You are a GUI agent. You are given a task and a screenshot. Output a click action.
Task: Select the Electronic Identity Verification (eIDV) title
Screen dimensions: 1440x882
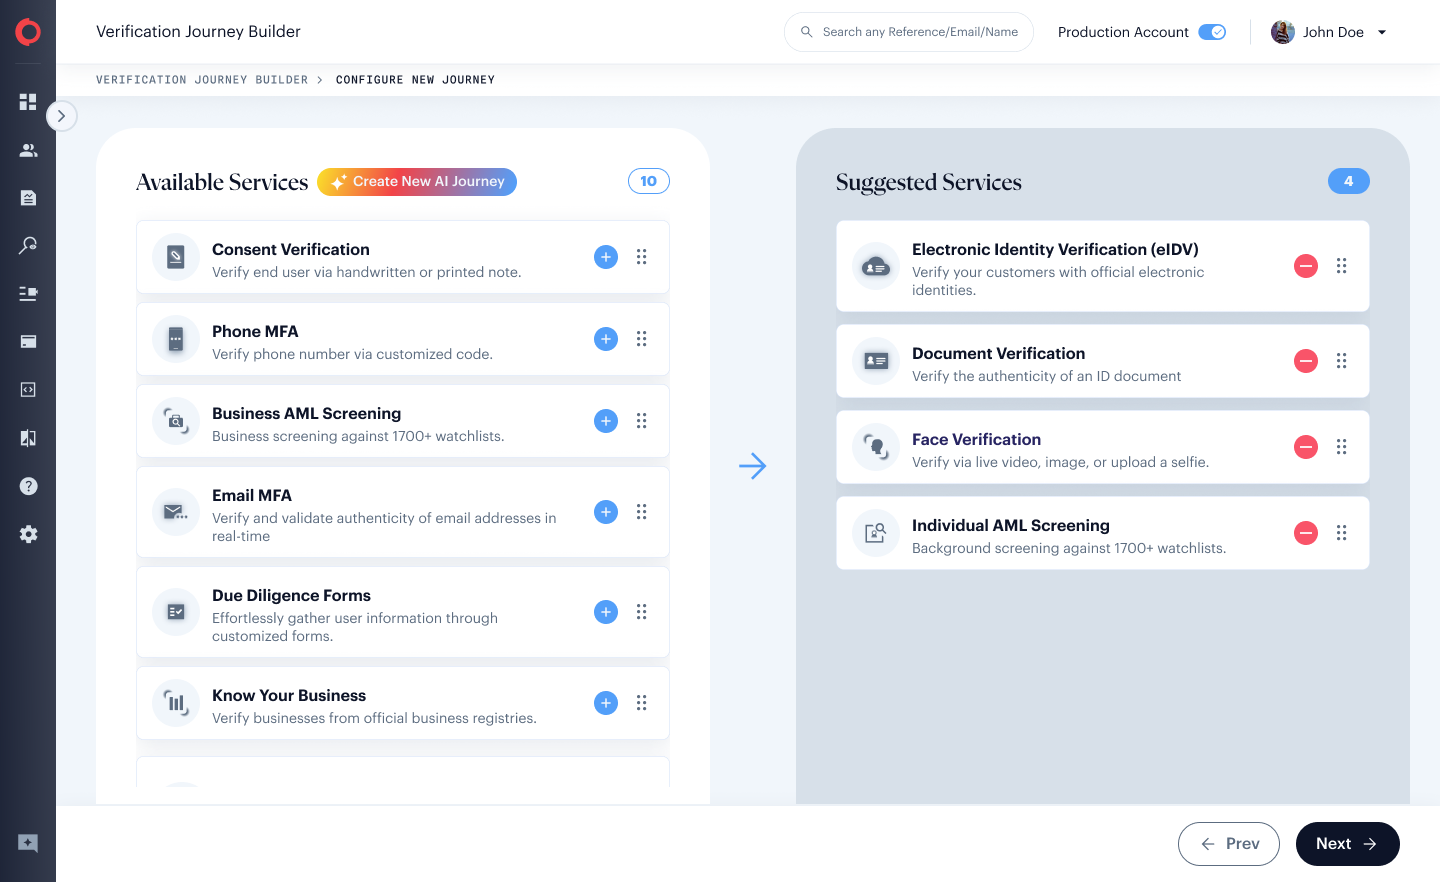click(x=1055, y=249)
